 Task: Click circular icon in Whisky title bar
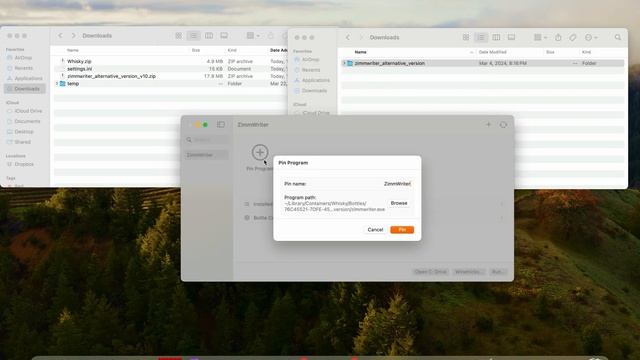503,125
